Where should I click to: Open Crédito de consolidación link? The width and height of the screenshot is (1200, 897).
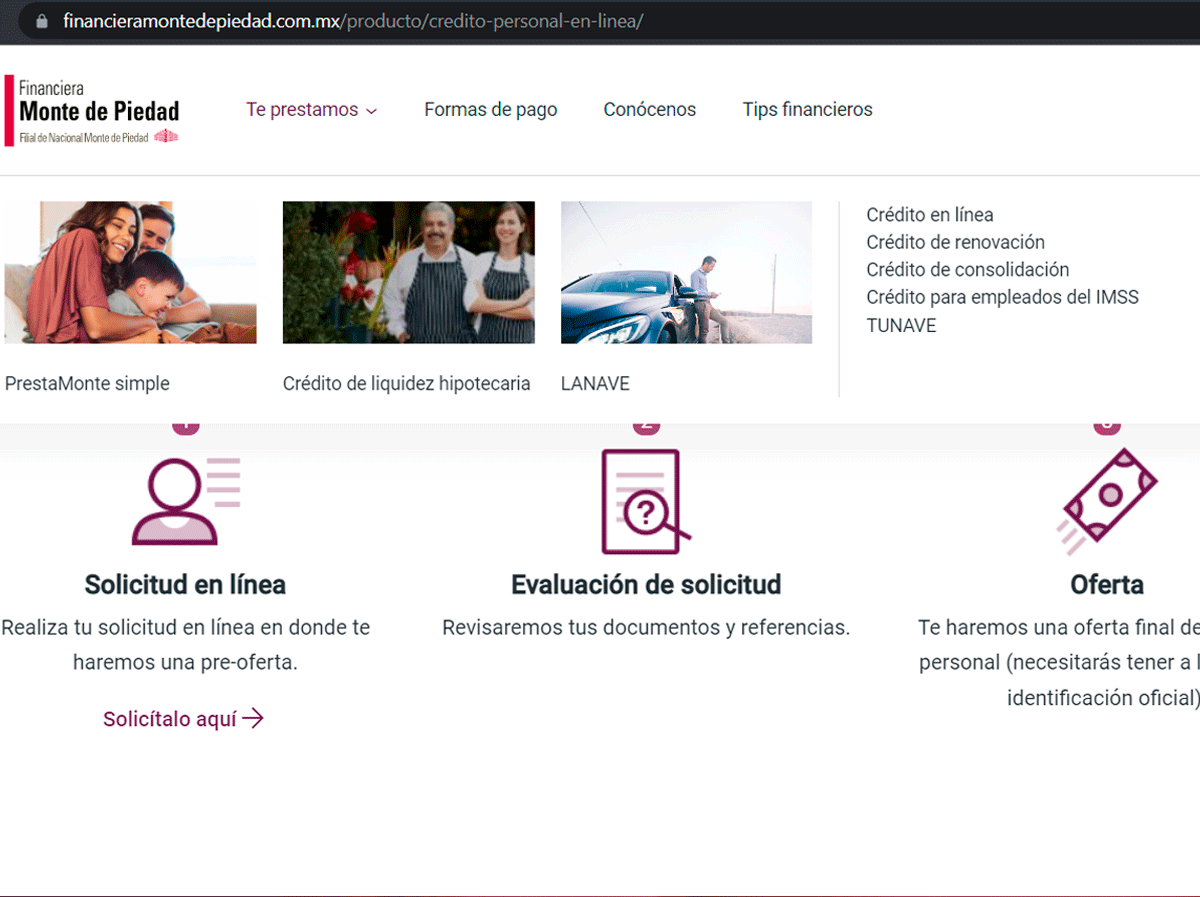(968, 270)
